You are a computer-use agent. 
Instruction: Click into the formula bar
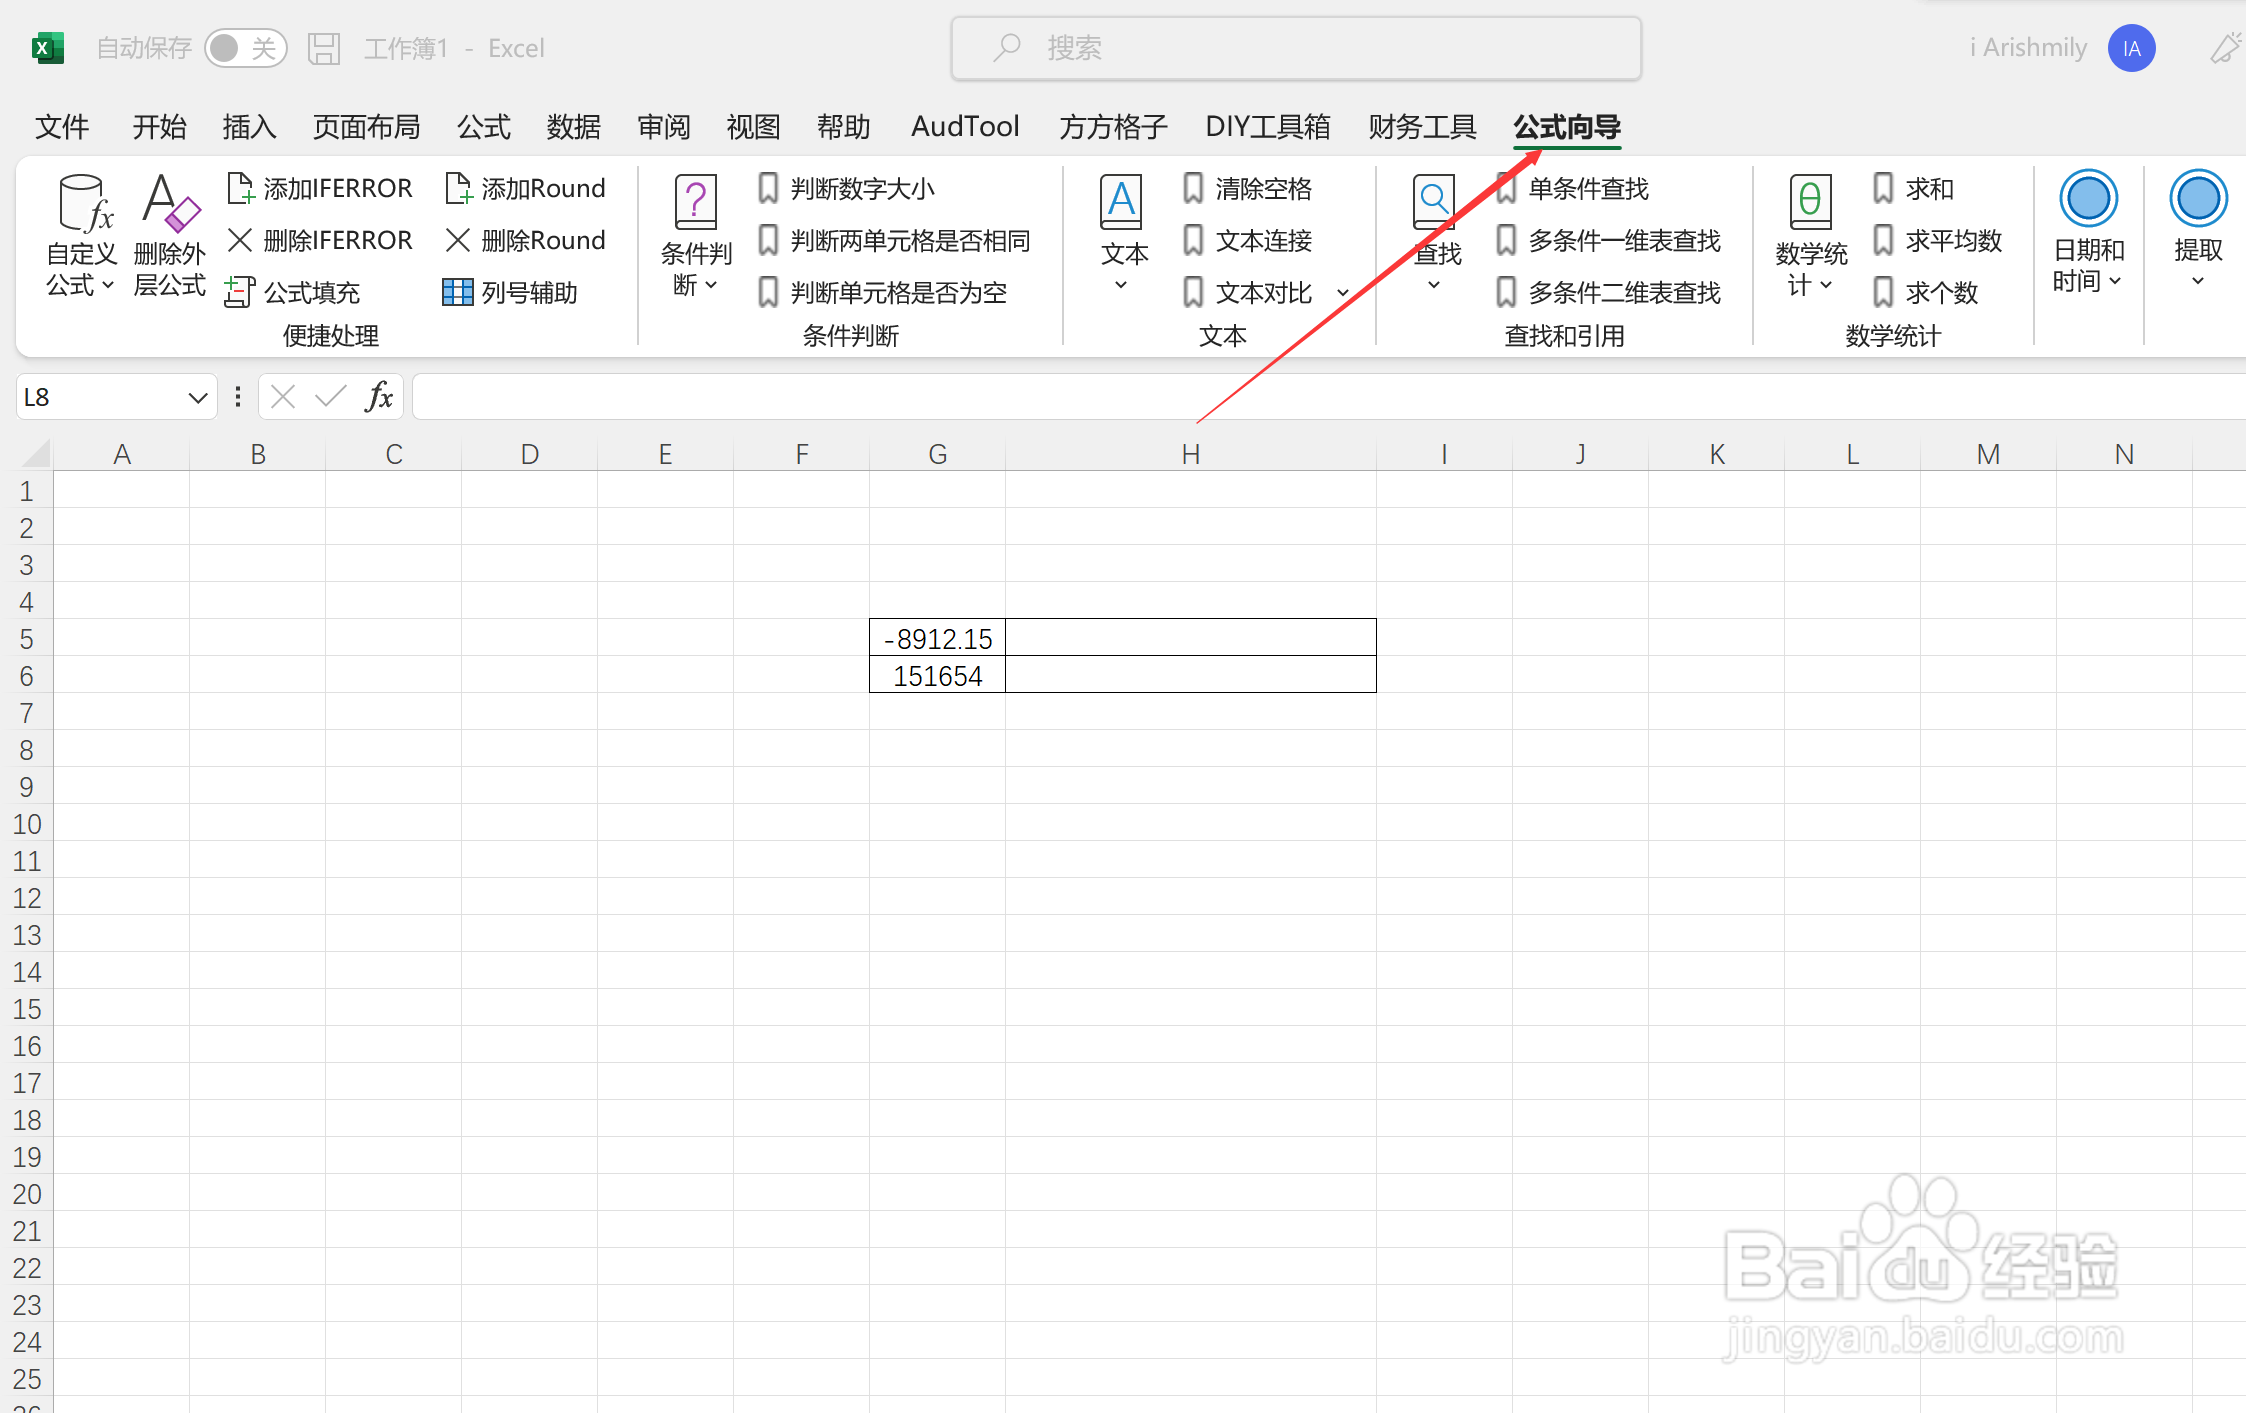[x=1328, y=397]
